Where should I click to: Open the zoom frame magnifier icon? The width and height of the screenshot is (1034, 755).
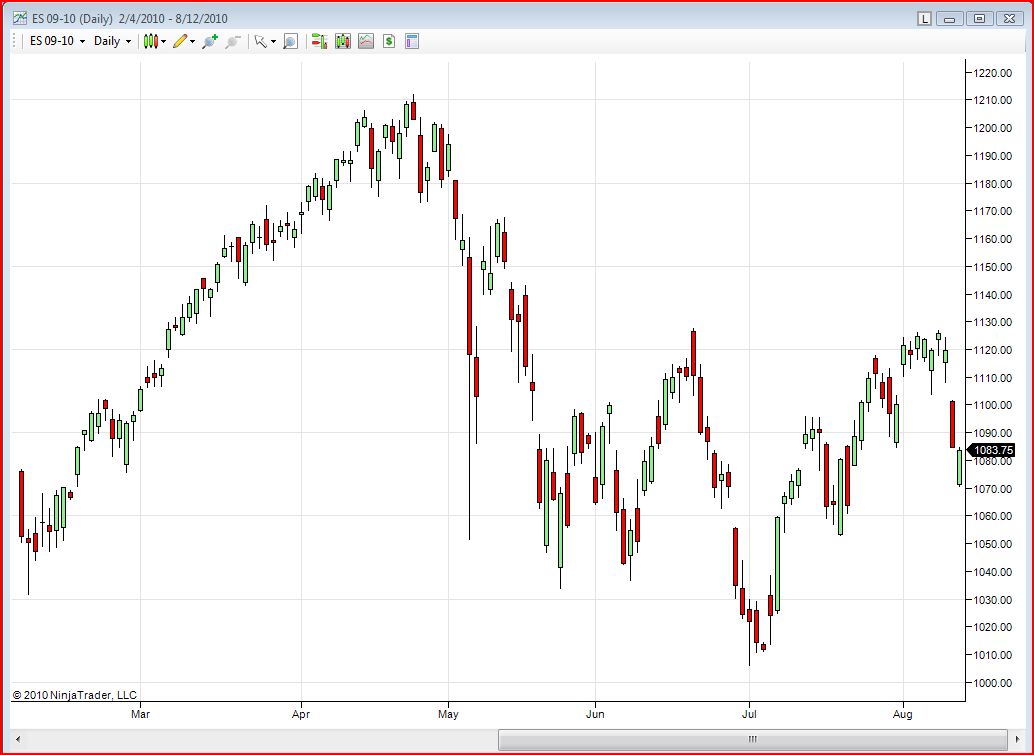[290, 42]
